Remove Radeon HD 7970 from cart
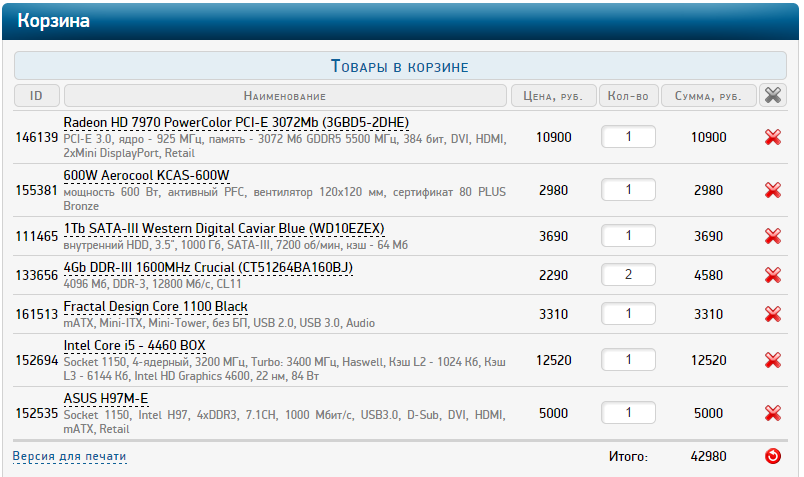 (772, 137)
